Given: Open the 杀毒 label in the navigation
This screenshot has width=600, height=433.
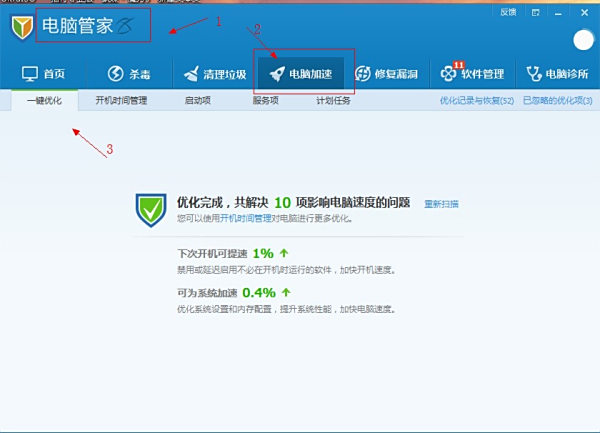Looking at the screenshot, I should tap(140, 74).
